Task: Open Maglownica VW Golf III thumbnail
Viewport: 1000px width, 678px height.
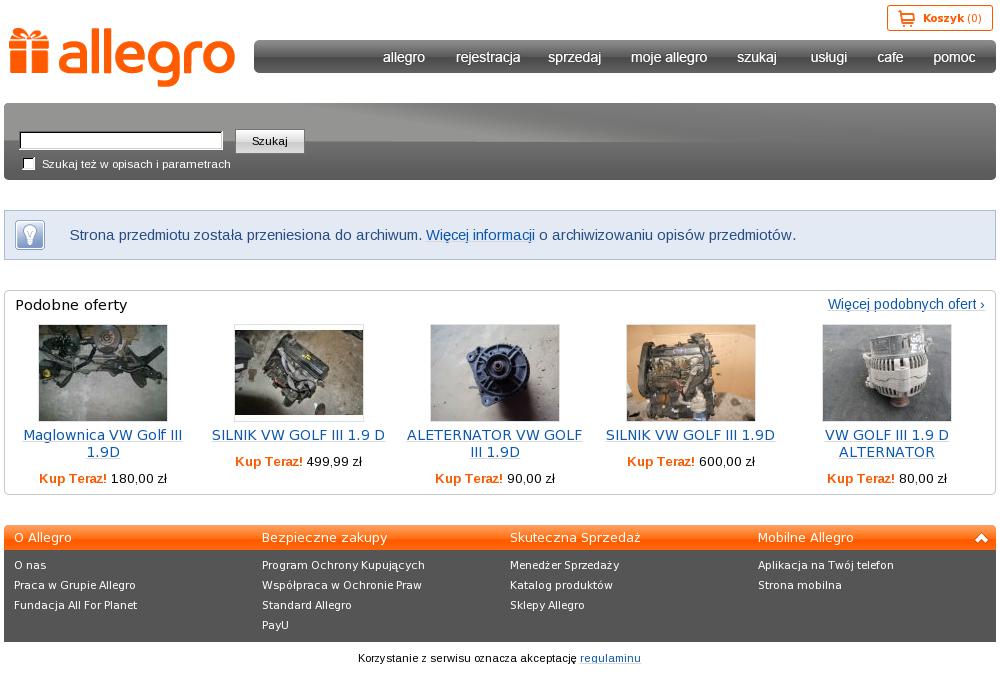Action: 103,372
